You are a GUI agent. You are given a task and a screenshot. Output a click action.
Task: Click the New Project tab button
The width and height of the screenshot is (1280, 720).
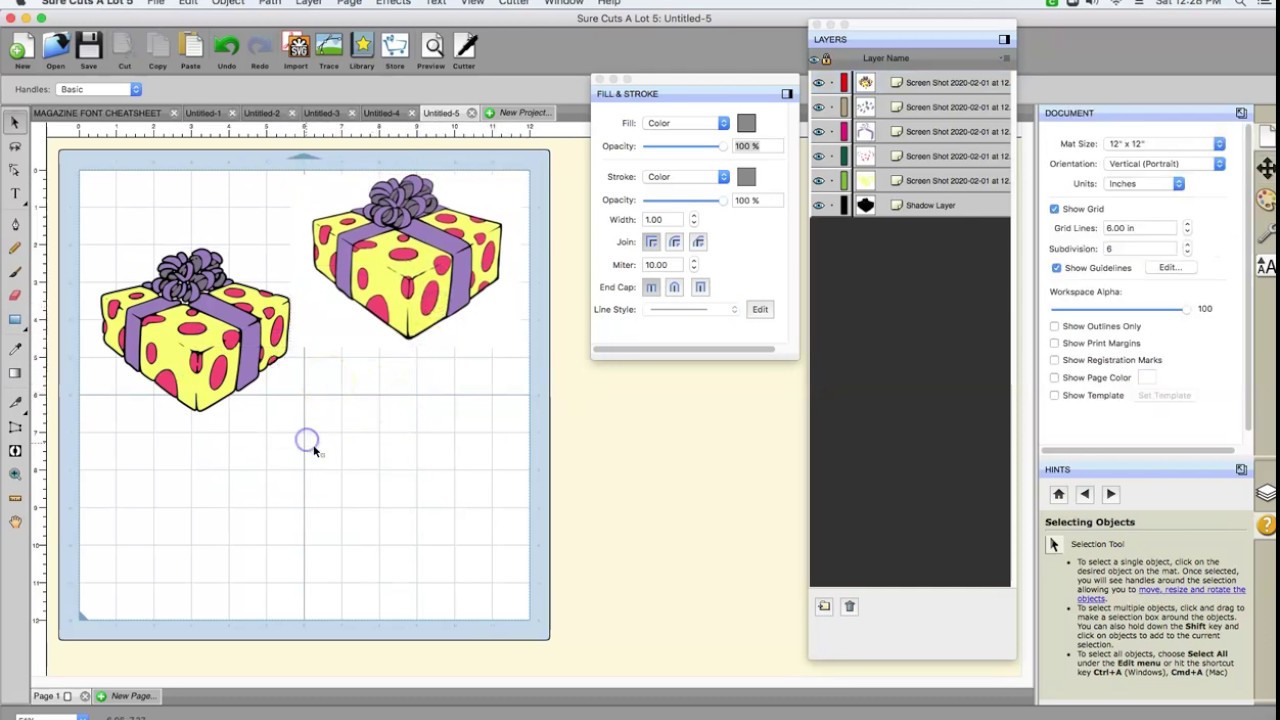click(x=517, y=113)
